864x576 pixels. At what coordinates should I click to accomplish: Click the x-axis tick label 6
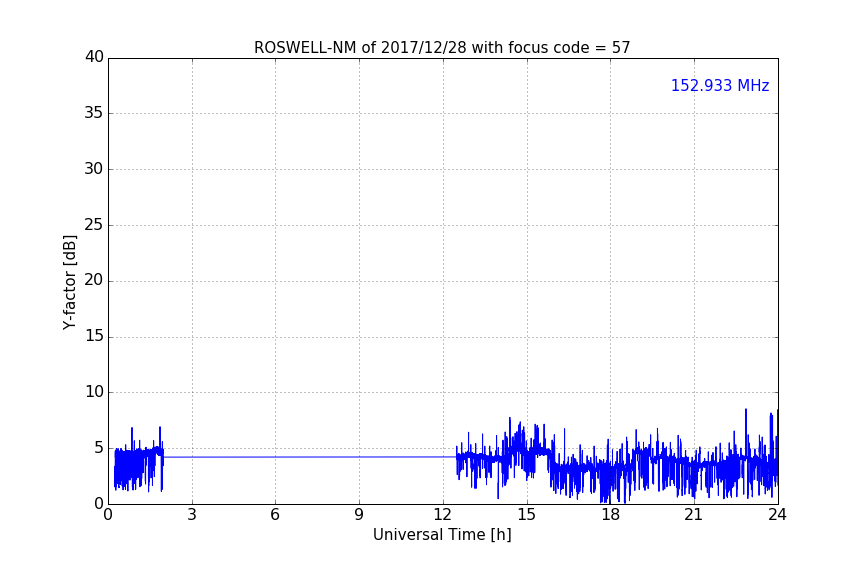[275, 515]
